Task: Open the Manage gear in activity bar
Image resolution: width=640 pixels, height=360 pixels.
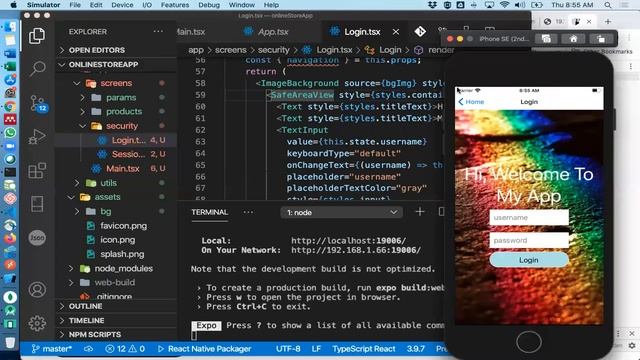Action: tap(37, 323)
